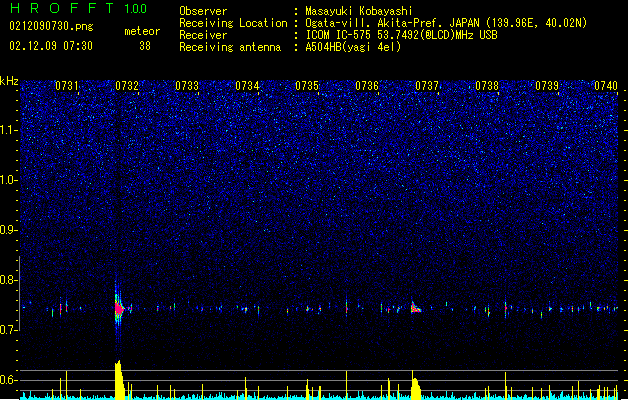Click the 1.1 kHz axis label

pyautogui.click(x=9, y=130)
